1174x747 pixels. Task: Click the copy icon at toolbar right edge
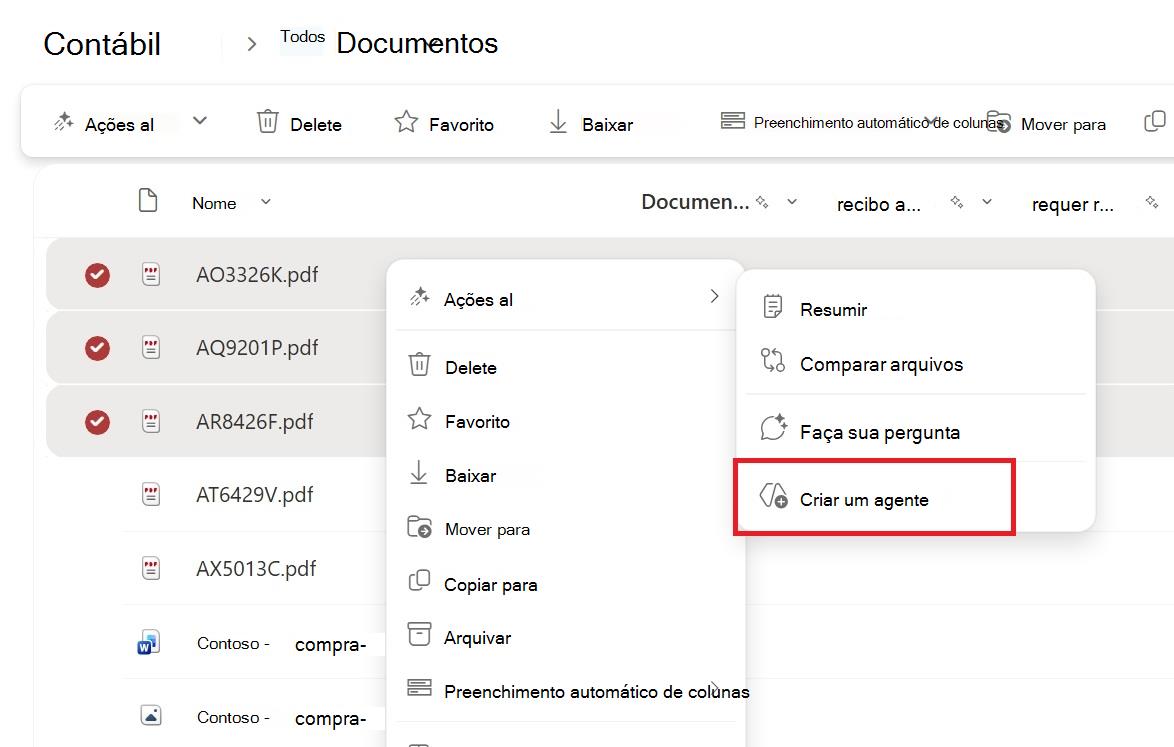(x=1155, y=121)
